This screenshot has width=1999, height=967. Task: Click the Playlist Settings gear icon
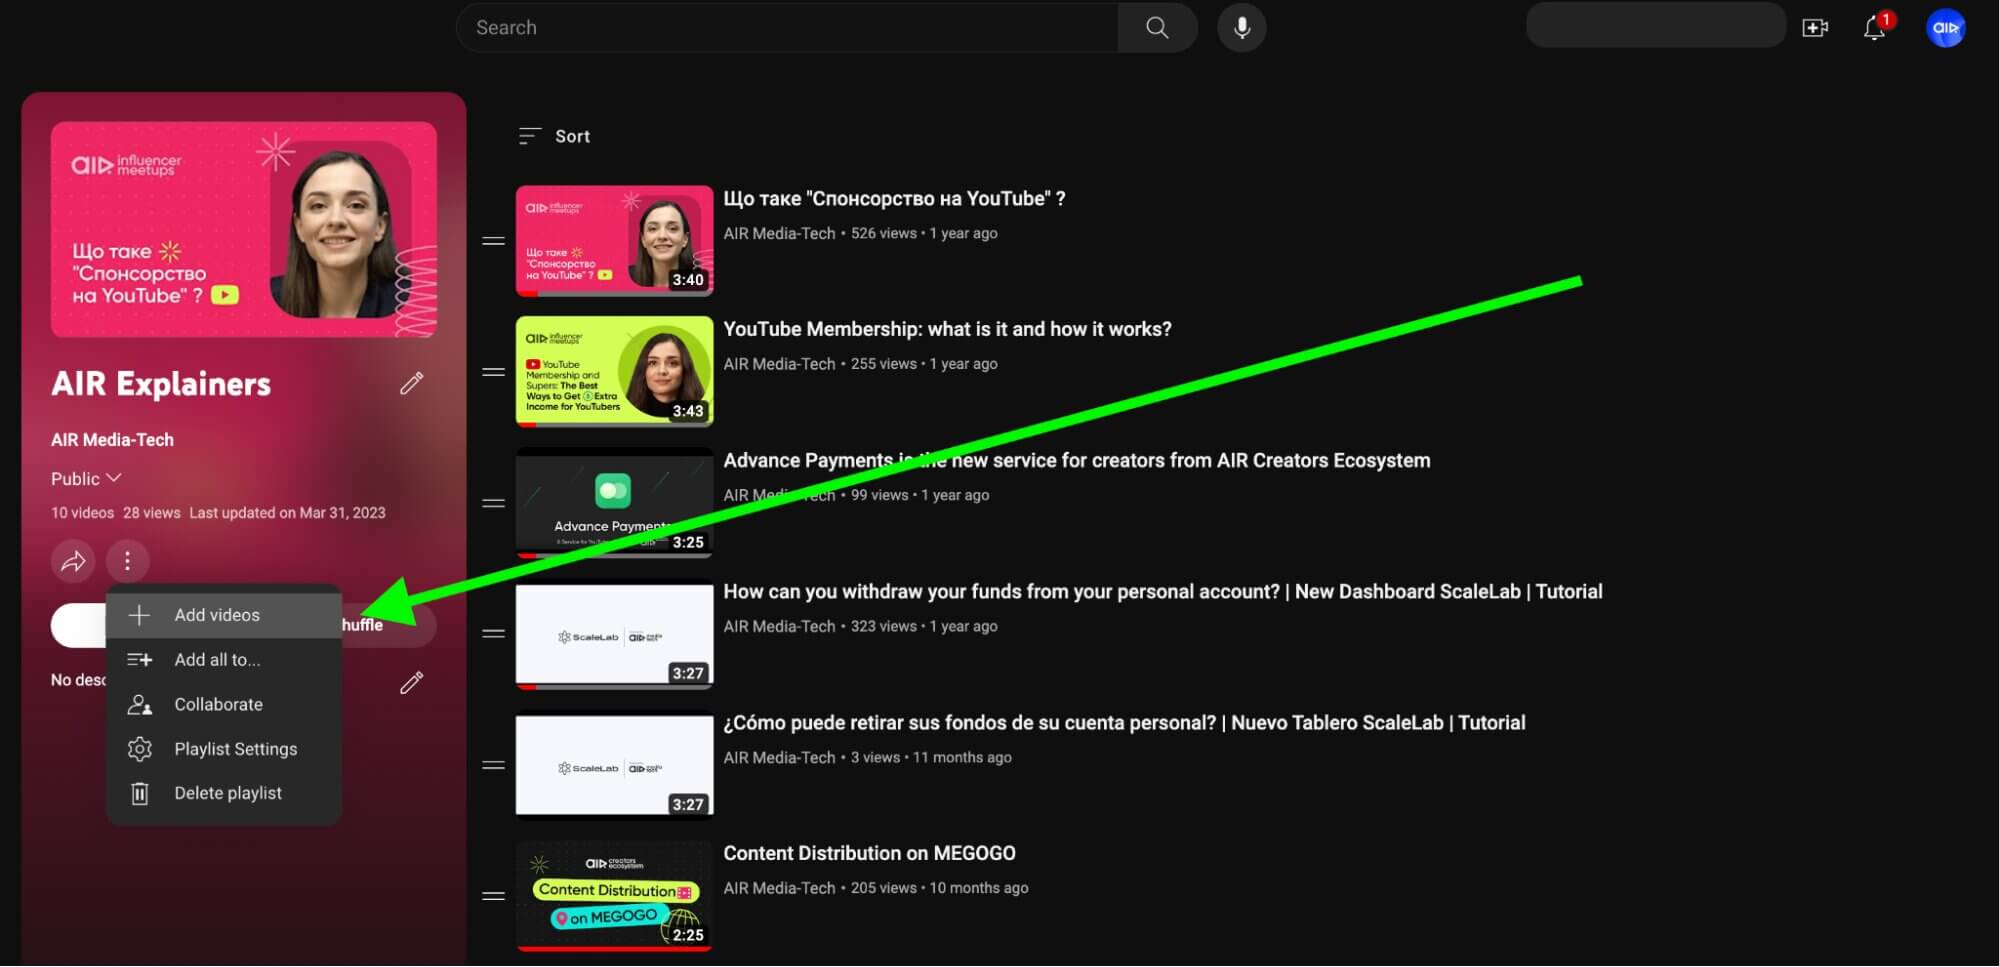(x=140, y=749)
